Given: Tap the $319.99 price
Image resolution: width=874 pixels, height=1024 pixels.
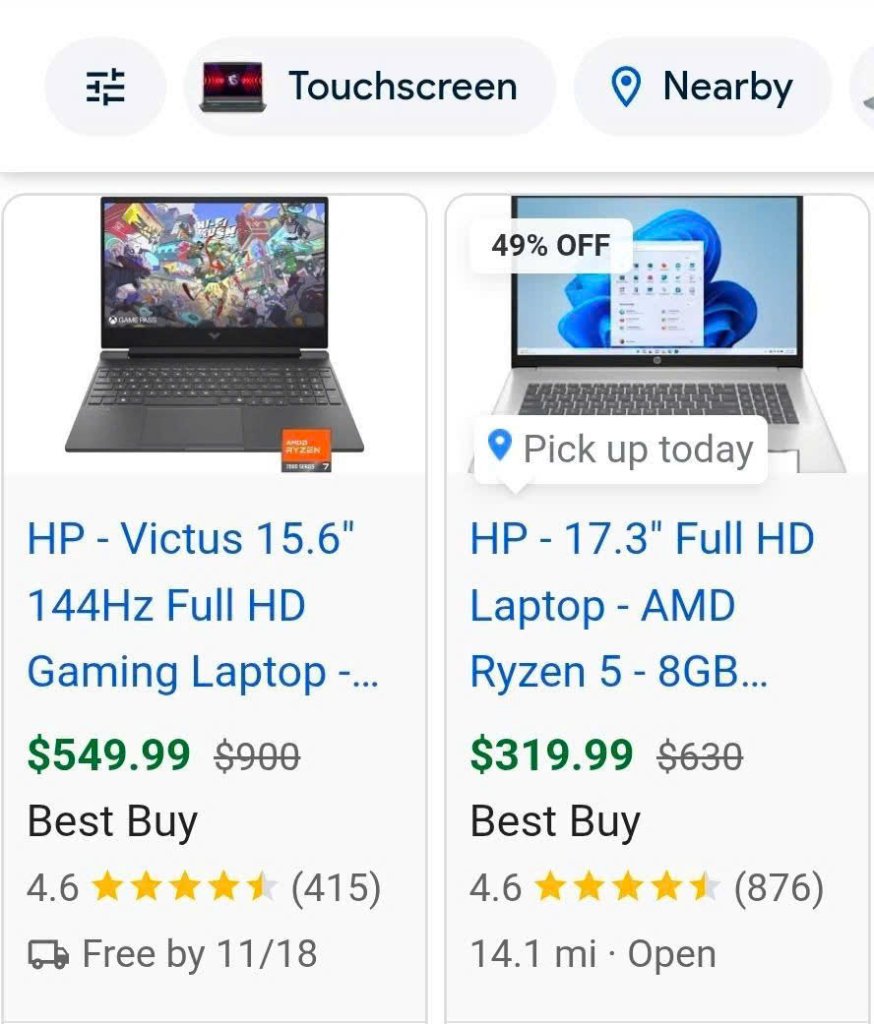Looking at the screenshot, I should (x=551, y=755).
